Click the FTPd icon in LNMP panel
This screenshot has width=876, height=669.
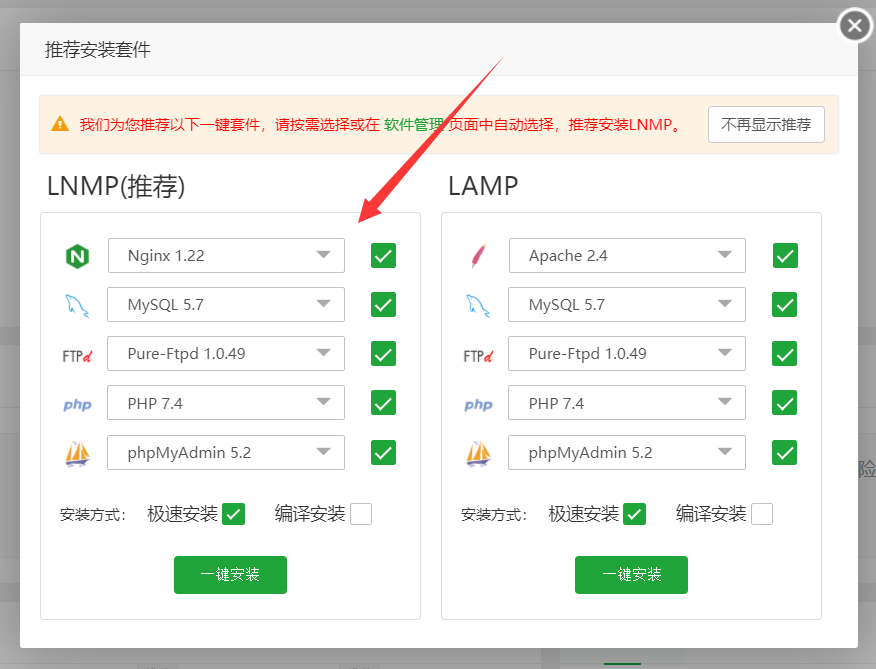click(77, 355)
